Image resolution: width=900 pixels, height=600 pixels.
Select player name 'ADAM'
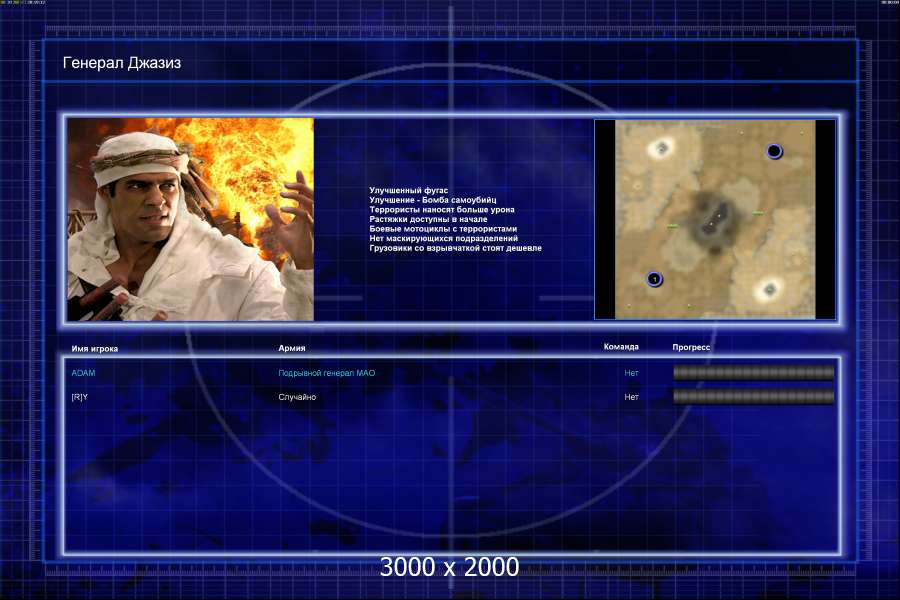[x=83, y=373]
